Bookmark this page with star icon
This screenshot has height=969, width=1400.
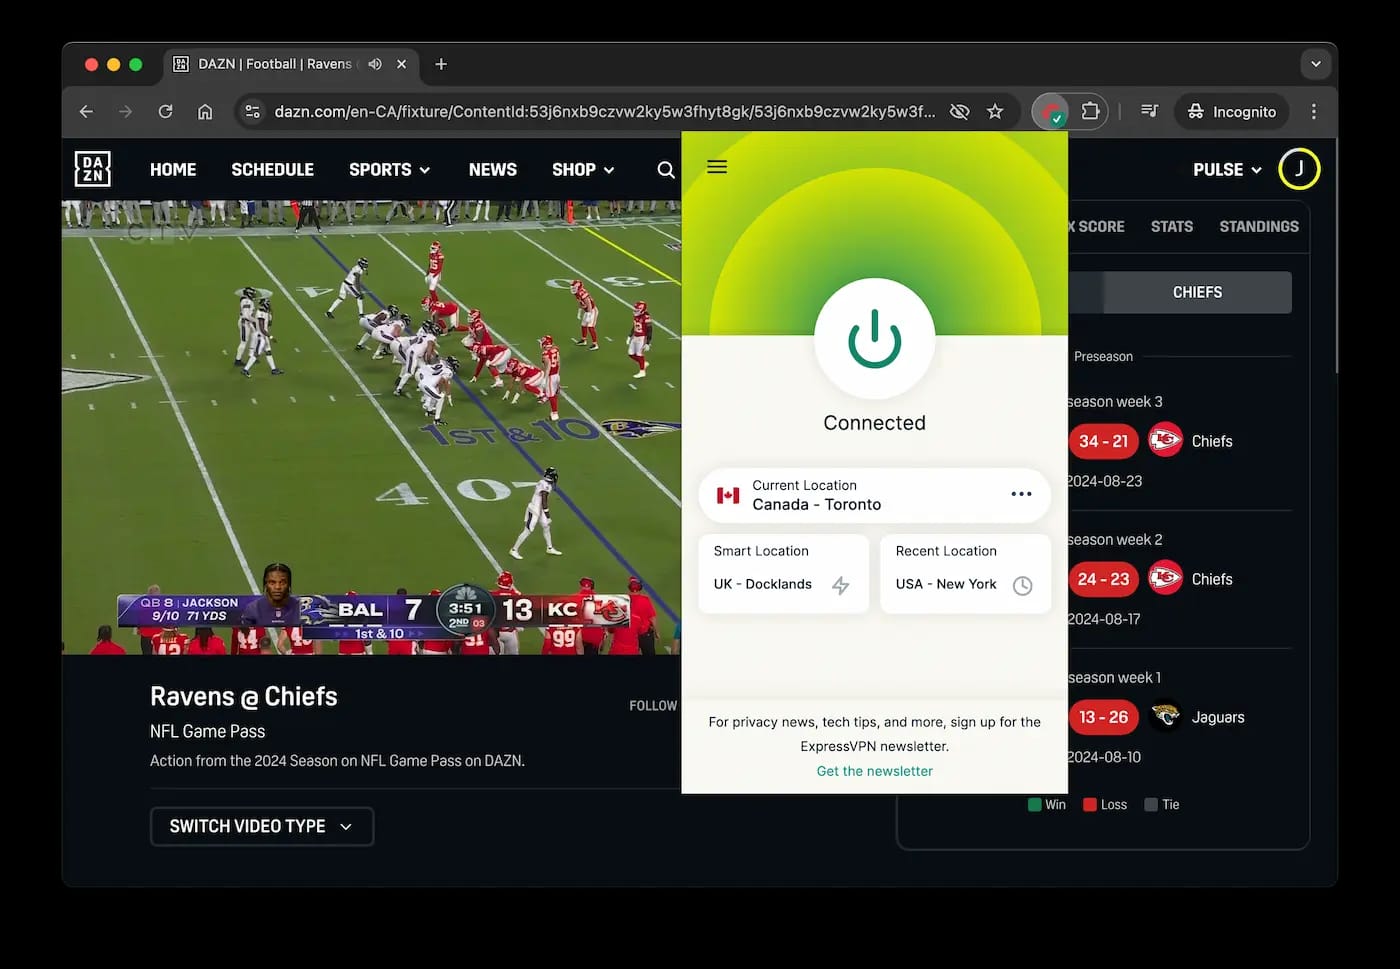pyautogui.click(x=995, y=112)
